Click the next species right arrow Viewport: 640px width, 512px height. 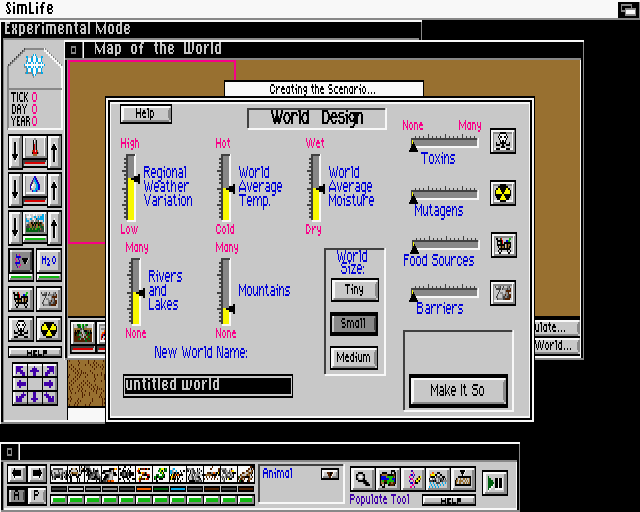click(x=37, y=474)
